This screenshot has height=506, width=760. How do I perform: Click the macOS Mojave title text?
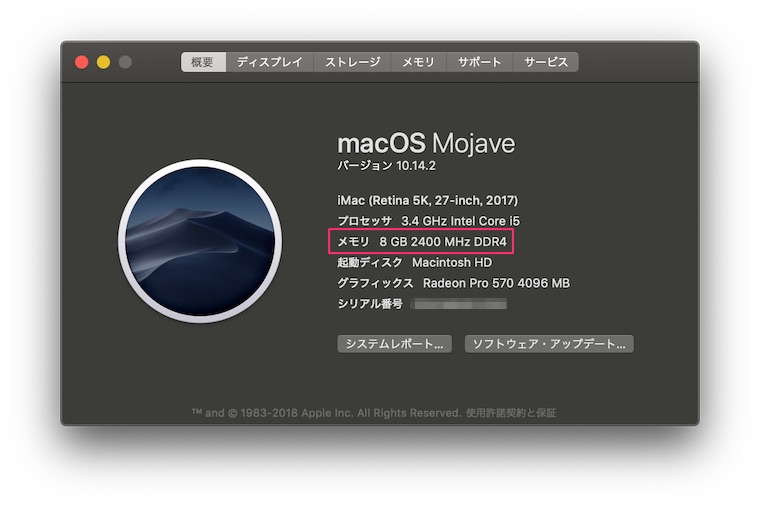[x=426, y=143]
